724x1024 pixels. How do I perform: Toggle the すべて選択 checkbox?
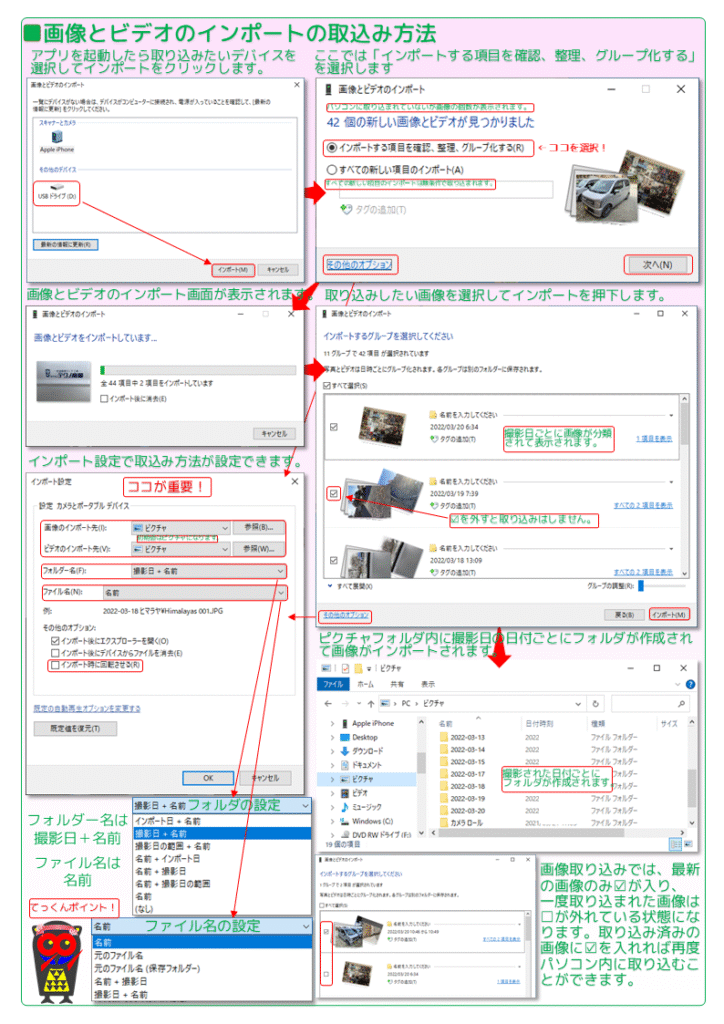point(328,385)
